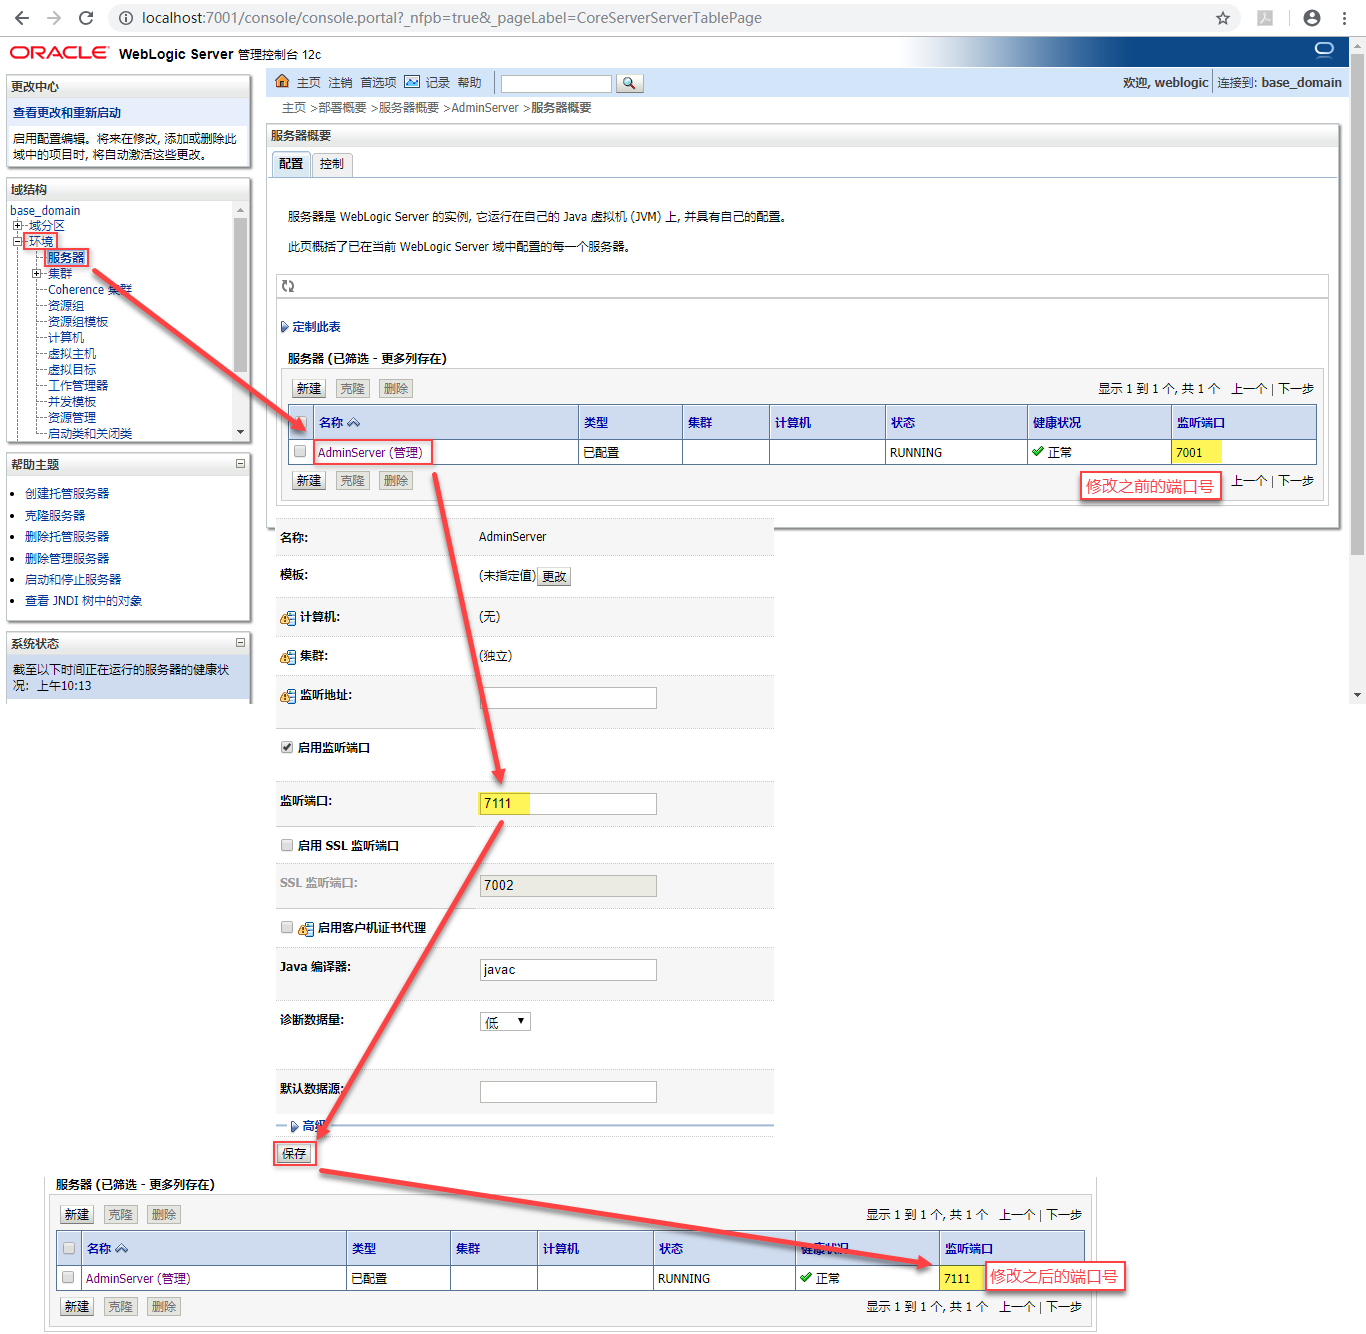
Task: Select 虚拟主机 in the domain tree
Action: tap(72, 354)
